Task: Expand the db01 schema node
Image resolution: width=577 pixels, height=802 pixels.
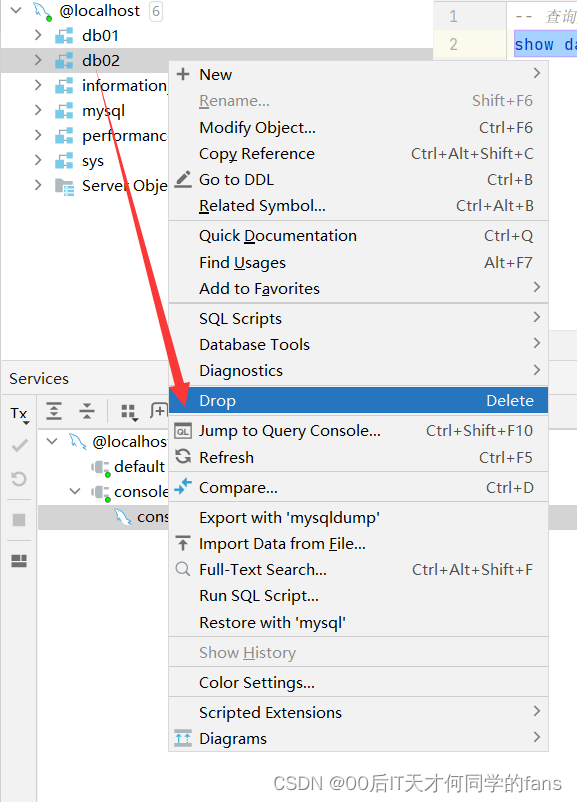Action: click(38, 35)
